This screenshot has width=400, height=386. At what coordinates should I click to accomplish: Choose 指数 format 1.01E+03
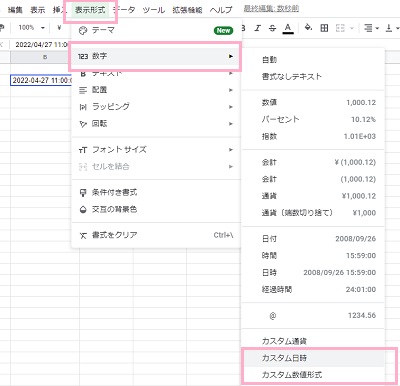313,136
